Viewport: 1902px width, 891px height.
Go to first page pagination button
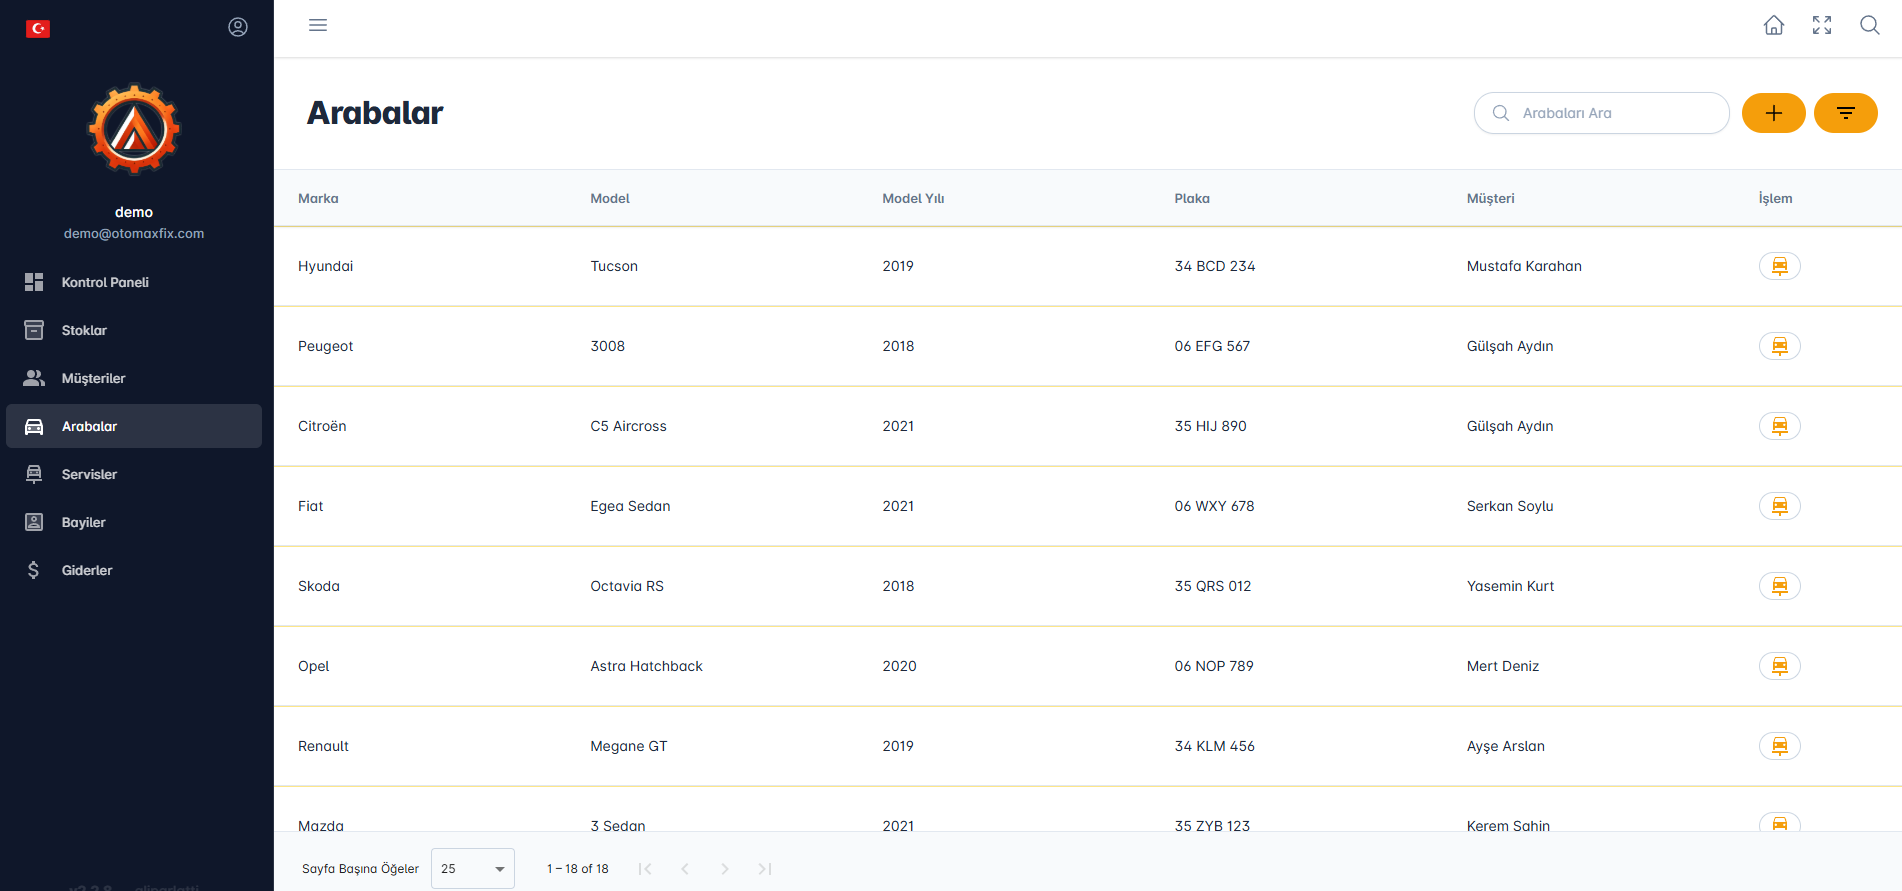(645, 868)
